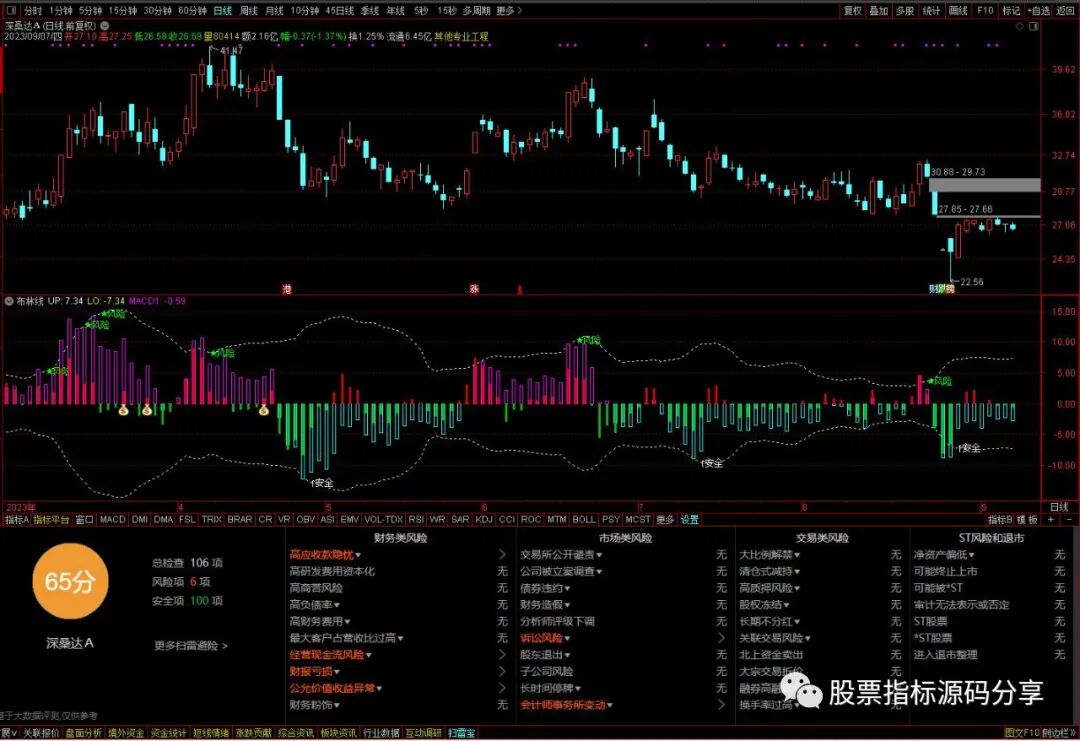Toggle TRIX indicator
1080x741 pixels.
211,519
